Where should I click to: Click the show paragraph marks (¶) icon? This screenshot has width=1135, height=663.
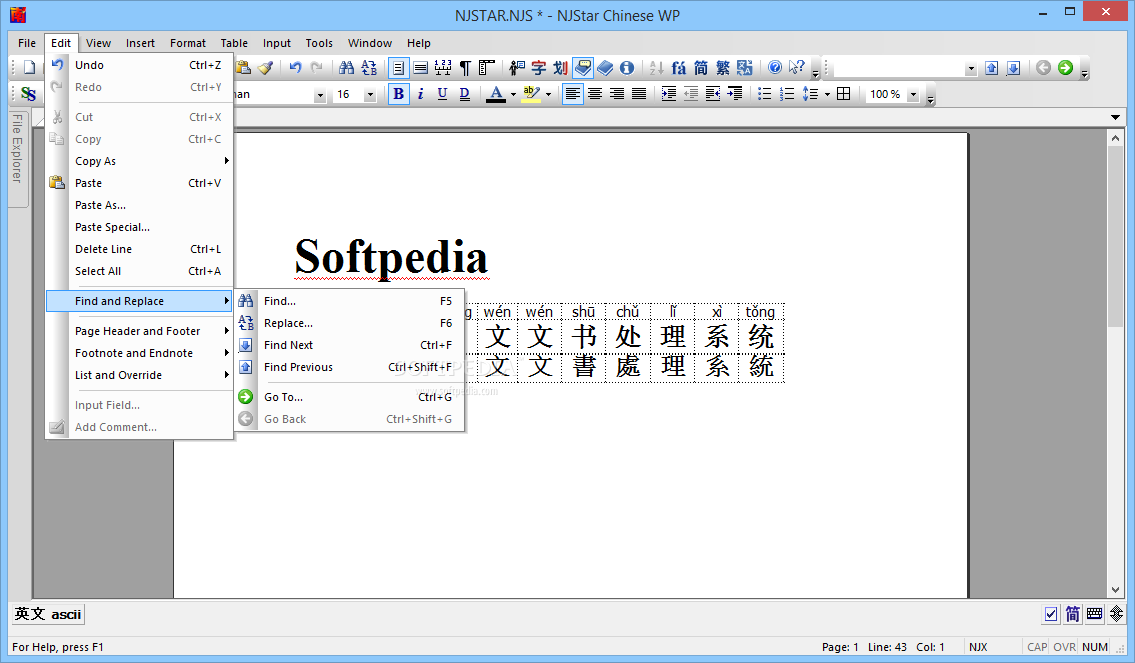[x=465, y=68]
